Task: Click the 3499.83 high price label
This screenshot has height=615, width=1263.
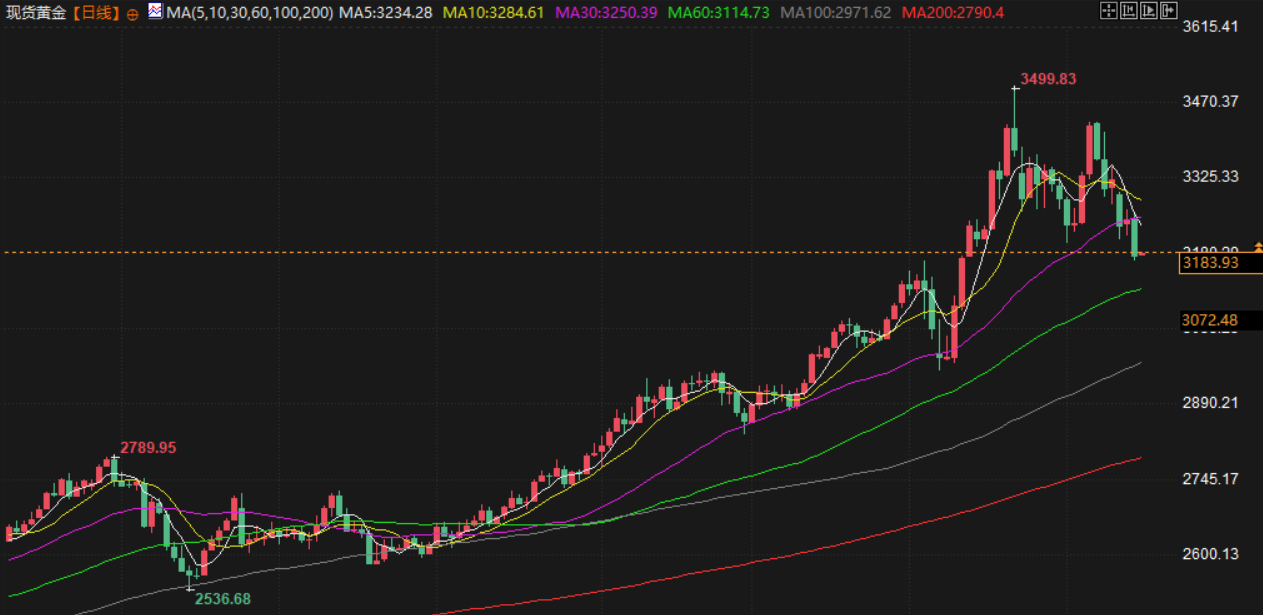Action: [x=1048, y=78]
